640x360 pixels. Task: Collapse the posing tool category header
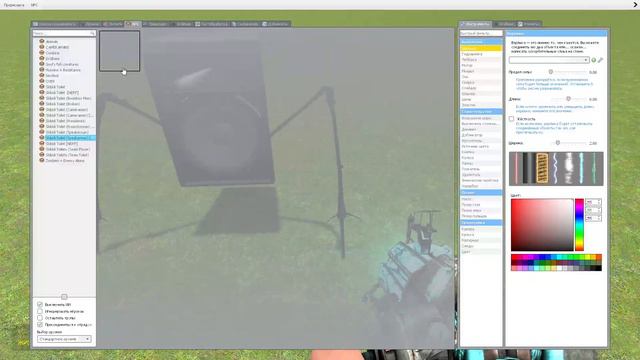(x=481, y=192)
